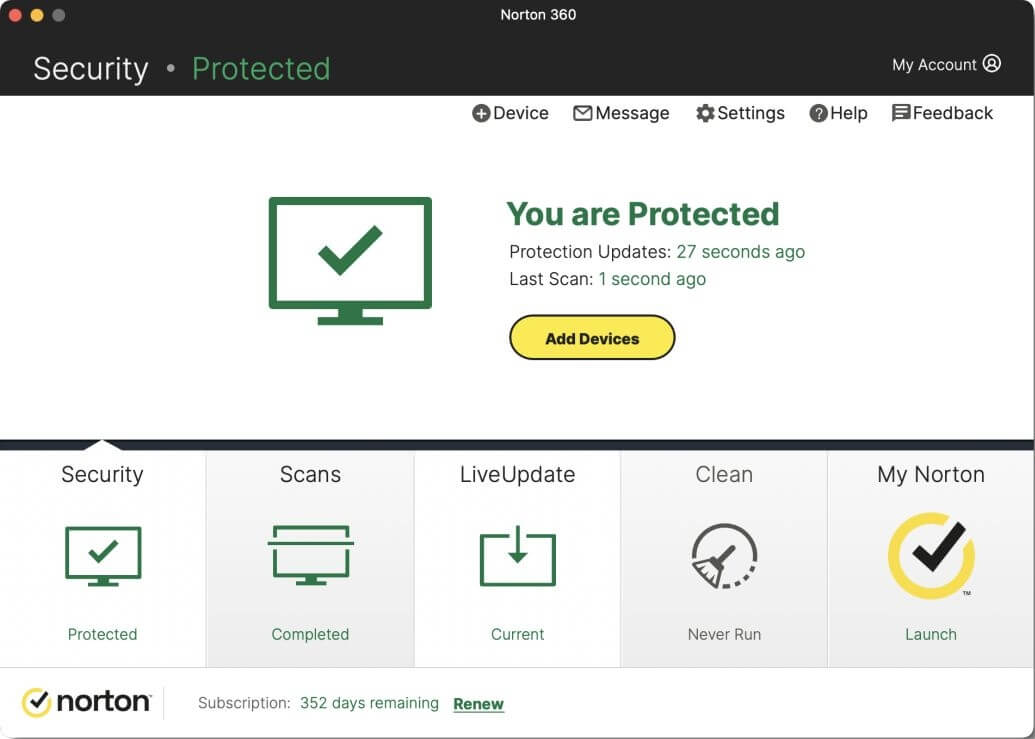This screenshot has width=1035, height=739.
Task: Click the LiveUpdate download arrow icon
Action: 517,555
